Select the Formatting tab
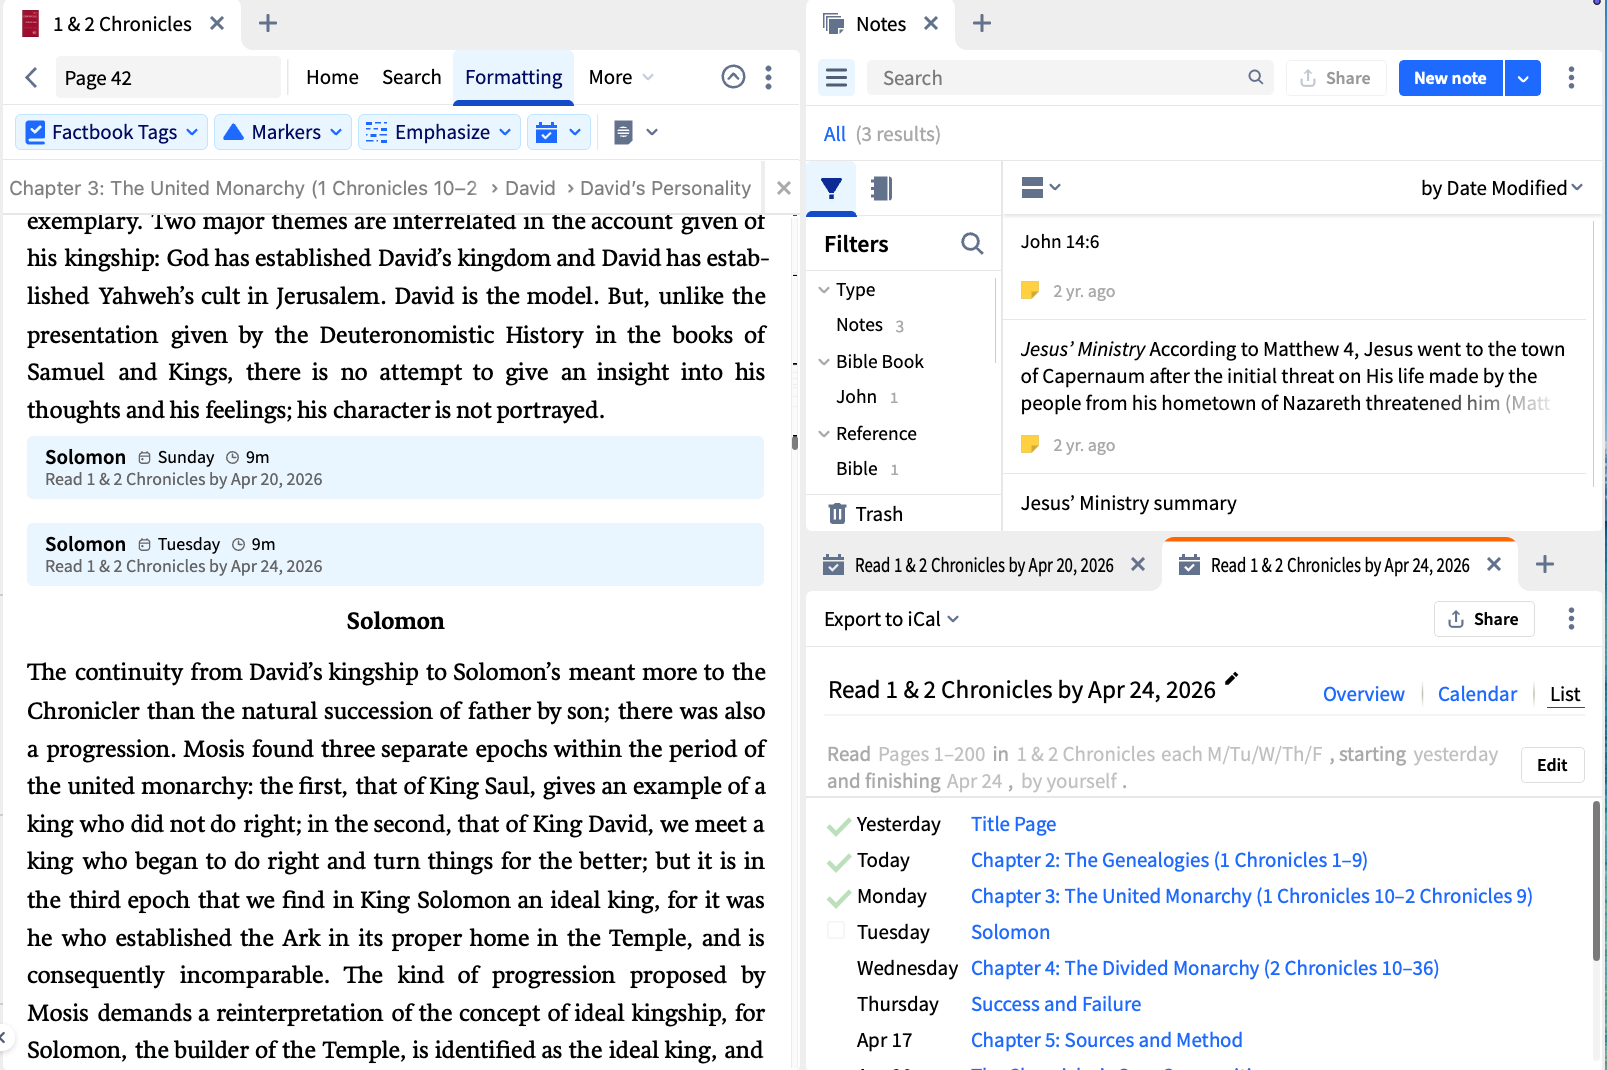 coord(513,77)
